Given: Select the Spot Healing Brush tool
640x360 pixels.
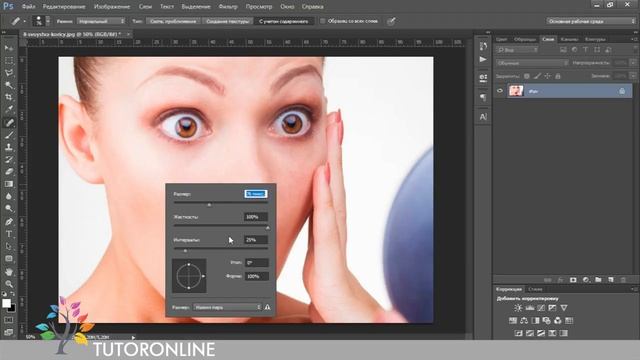Looking at the screenshot, I should (9, 122).
